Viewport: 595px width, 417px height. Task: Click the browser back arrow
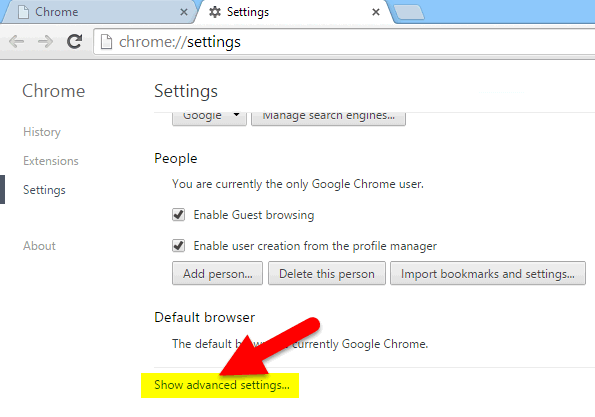click(x=16, y=41)
